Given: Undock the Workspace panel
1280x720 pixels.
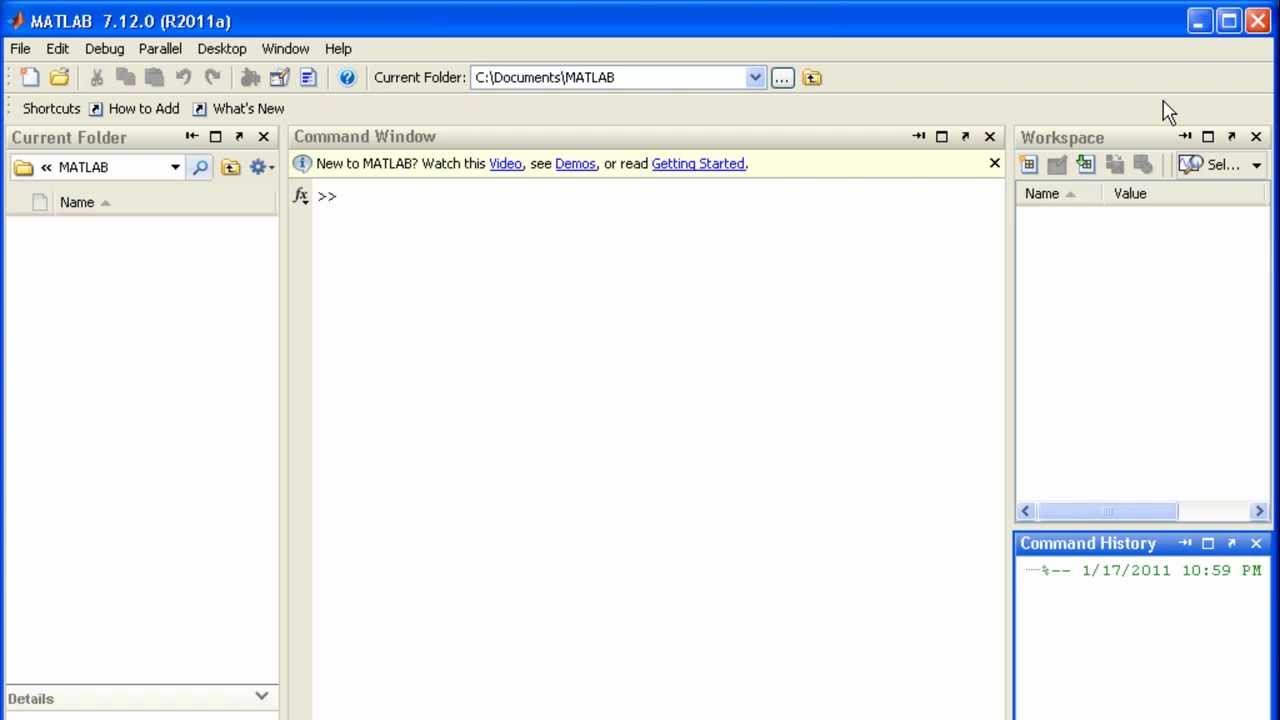Looking at the screenshot, I should pos(1231,137).
